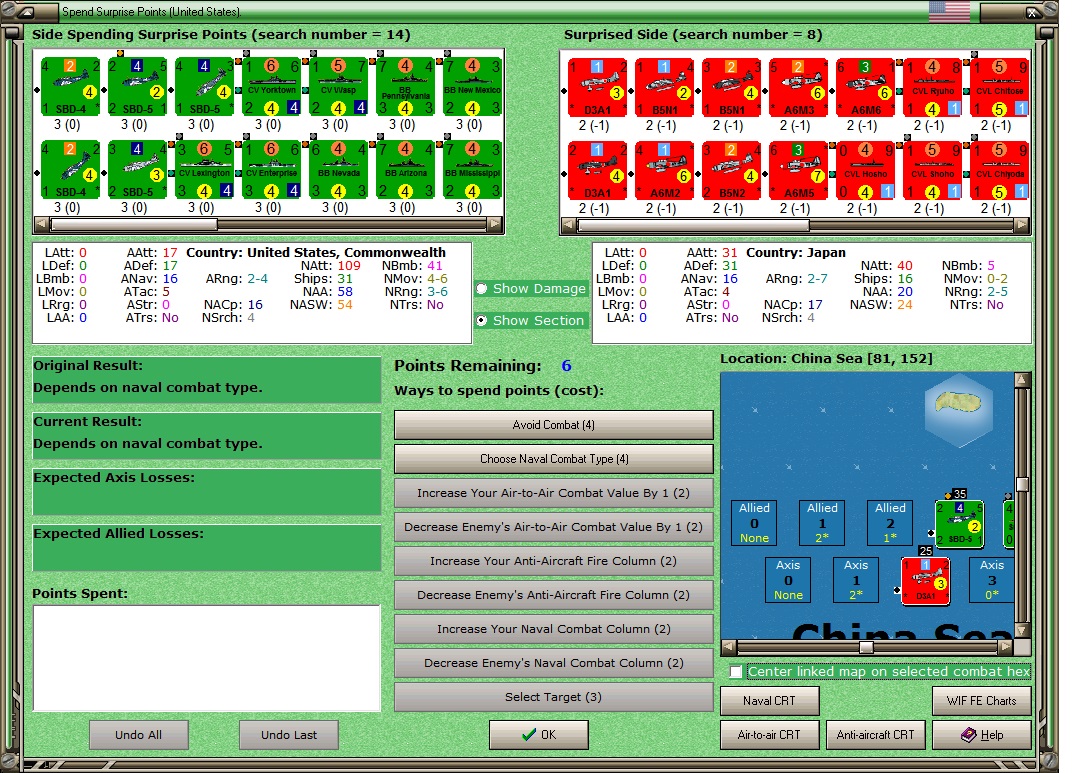
Task: Select the B5N2 bomber counter
Action: pyautogui.click(x=731, y=170)
